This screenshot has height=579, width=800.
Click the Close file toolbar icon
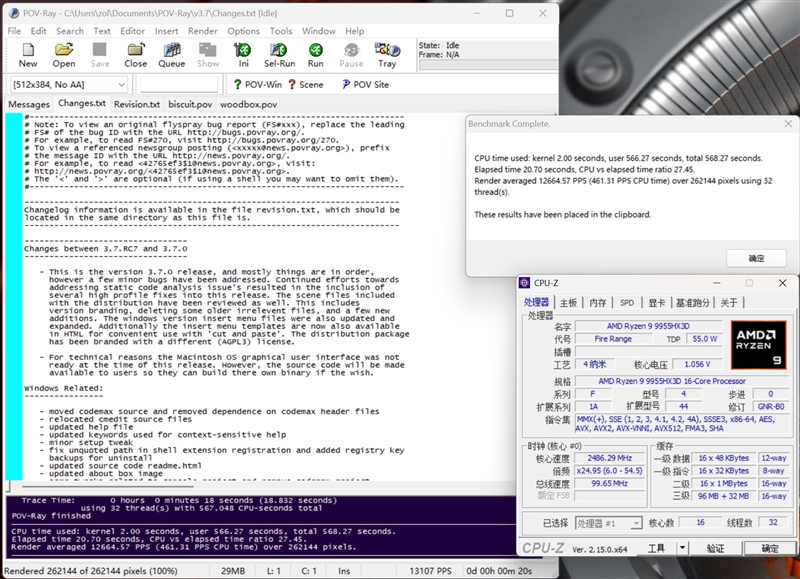(x=135, y=50)
